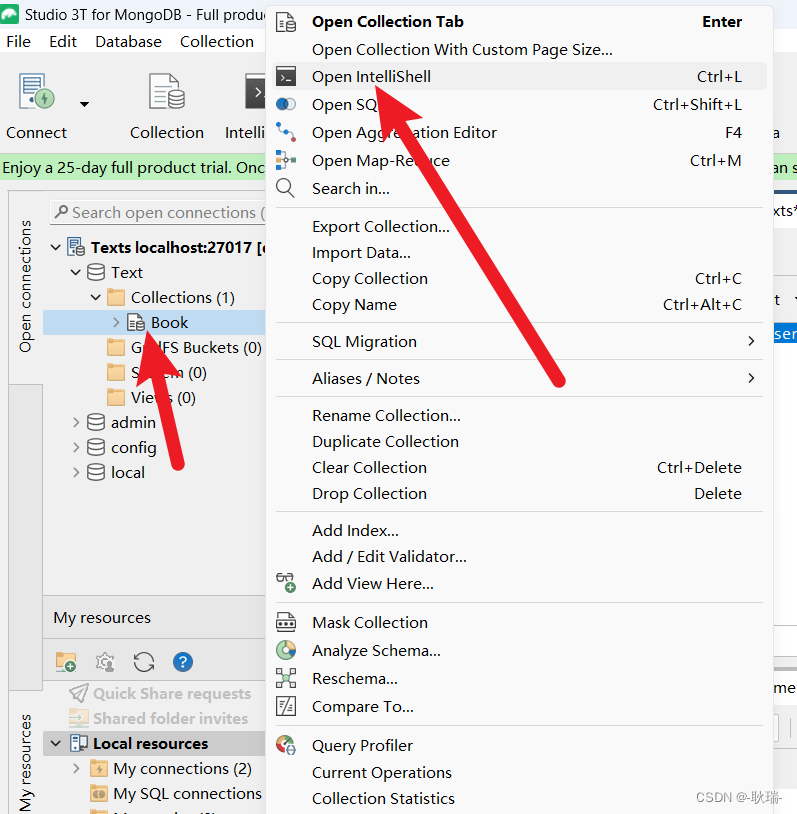Open the SQL Migration submenu
The width and height of the screenshot is (797, 814).
pyautogui.click(x=519, y=342)
